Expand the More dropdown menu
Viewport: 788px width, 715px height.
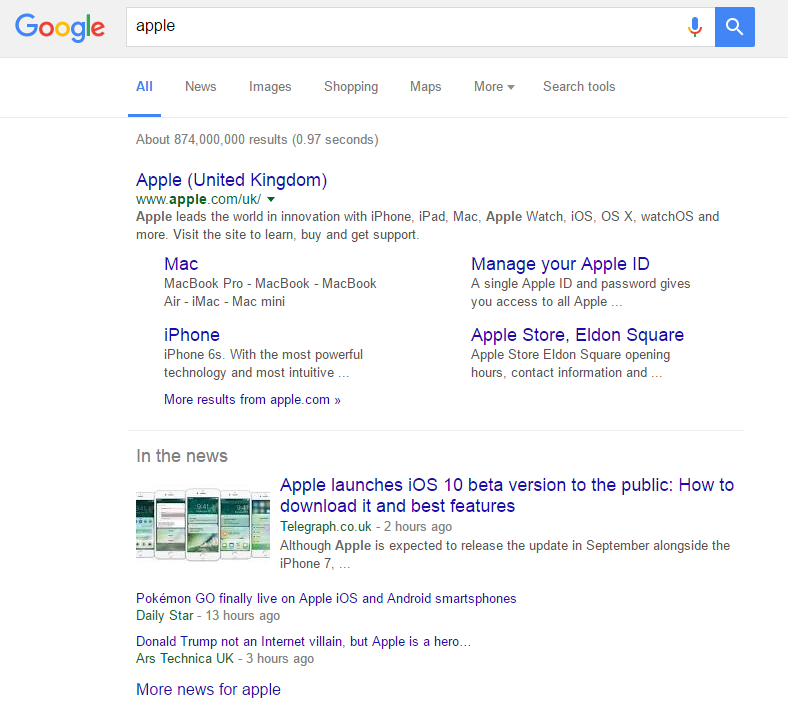click(494, 86)
